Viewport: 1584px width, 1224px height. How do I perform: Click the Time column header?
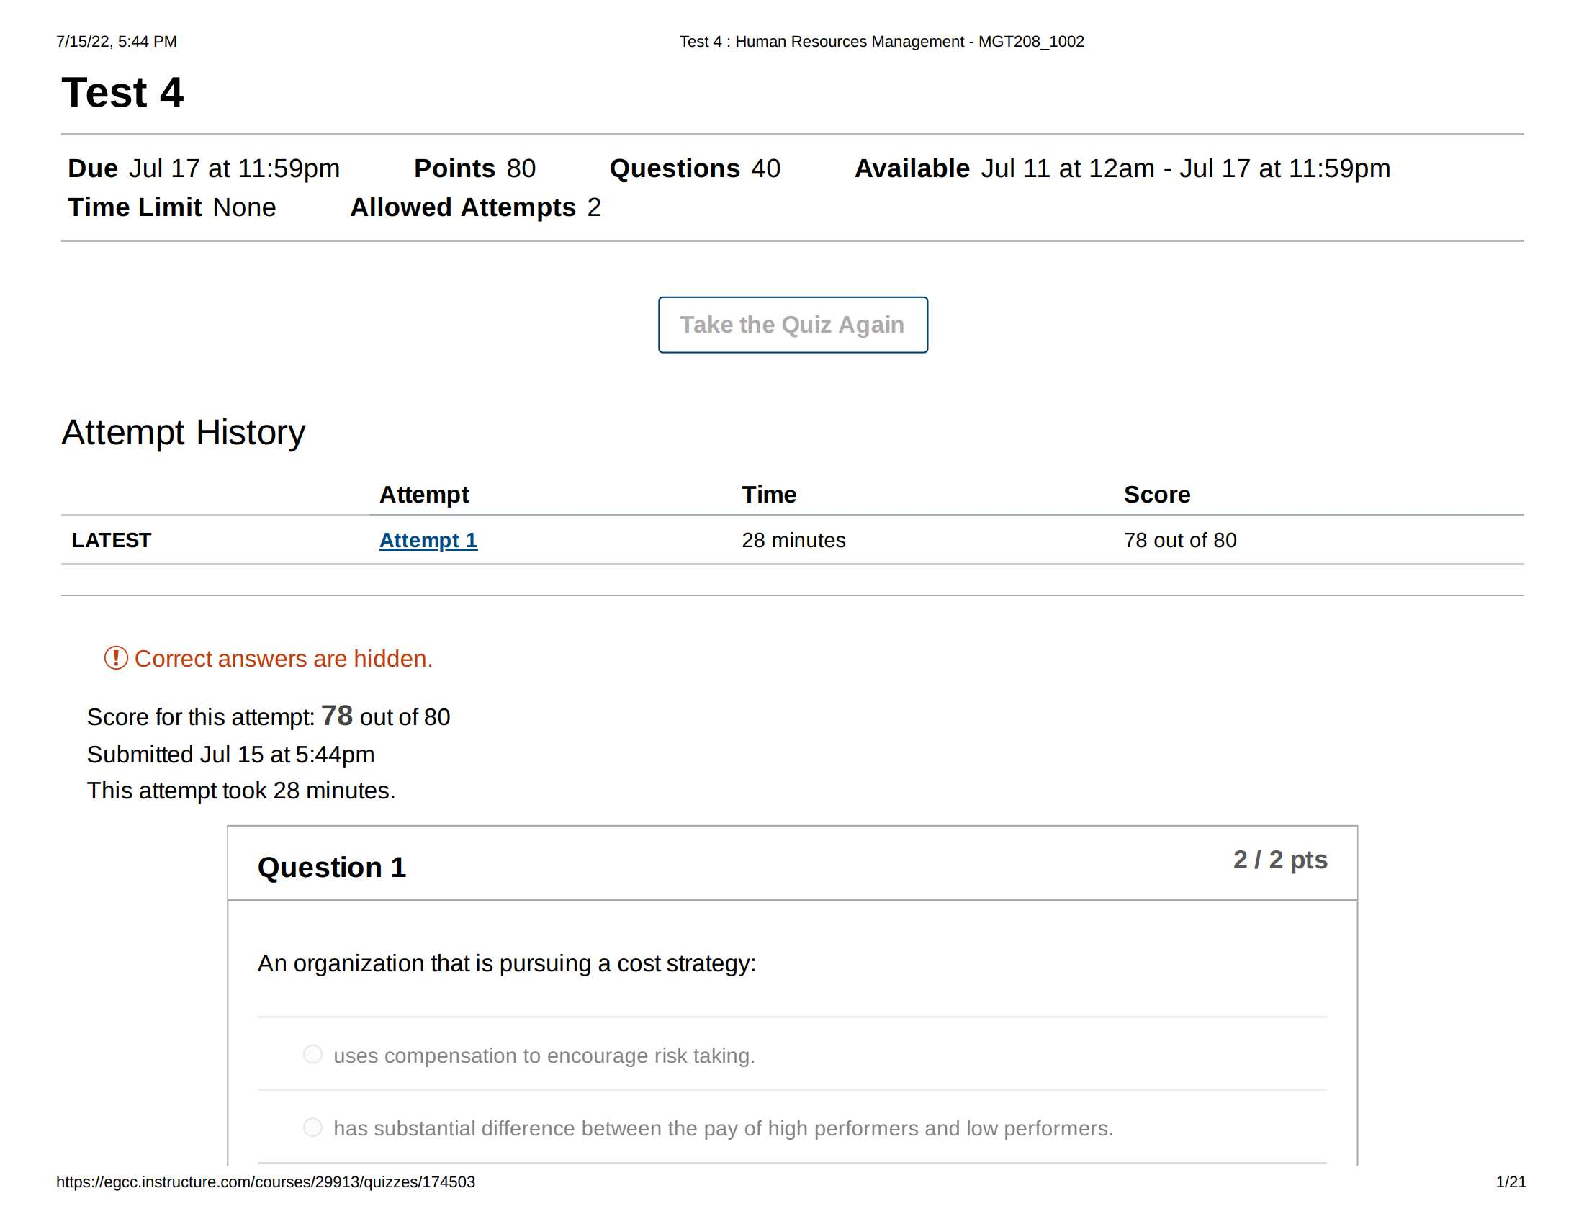(768, 495)
